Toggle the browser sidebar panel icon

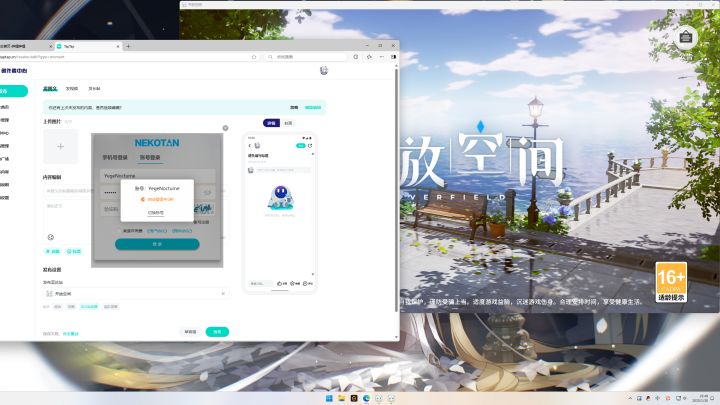(394, 57)
